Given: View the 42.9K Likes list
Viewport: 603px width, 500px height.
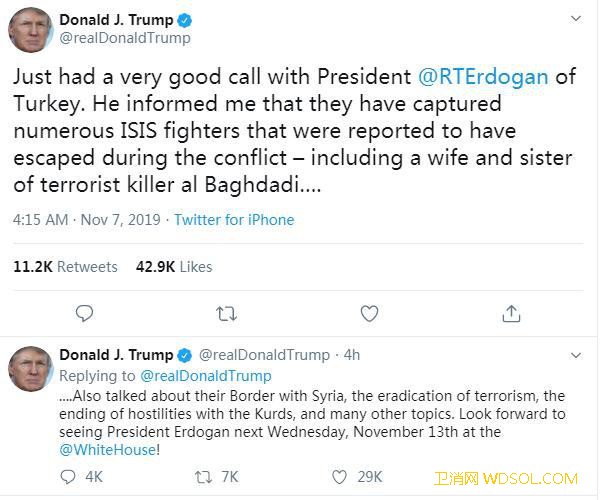Looking at the screenshot, I should point(174,267).
